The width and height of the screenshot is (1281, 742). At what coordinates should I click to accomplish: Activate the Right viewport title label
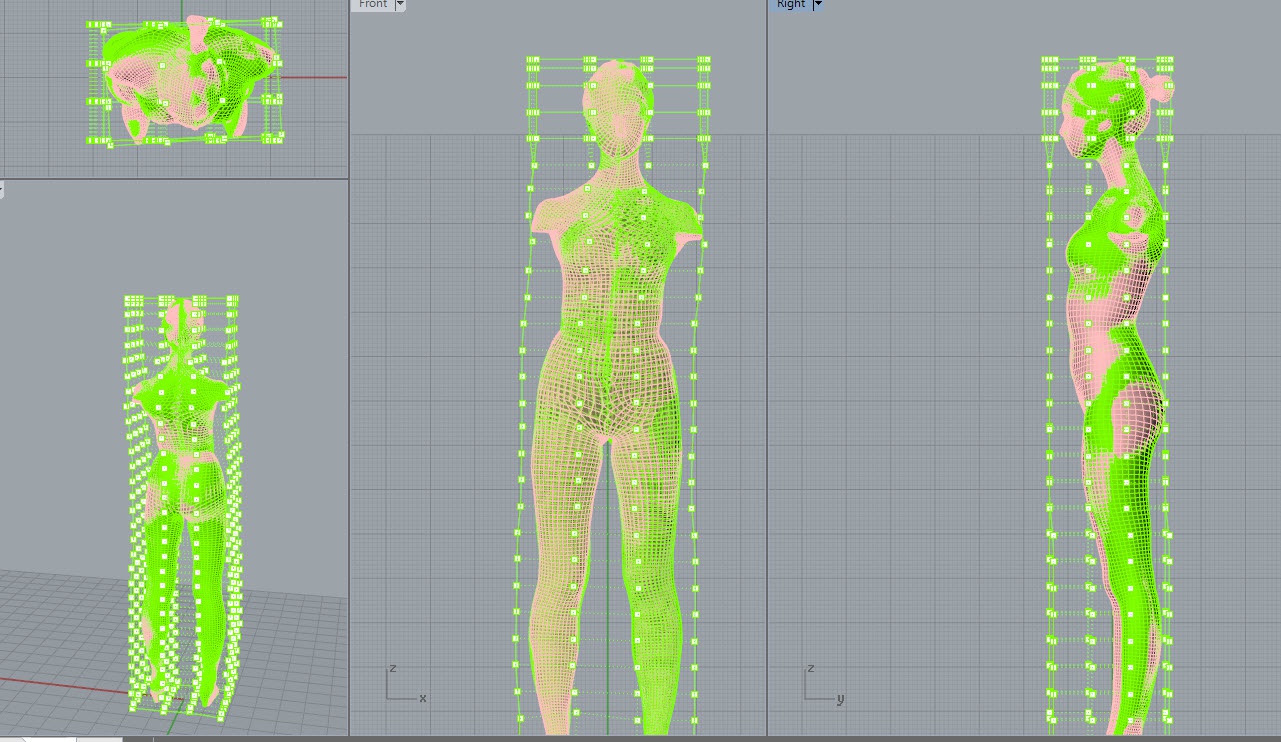(x=791, y=5)
